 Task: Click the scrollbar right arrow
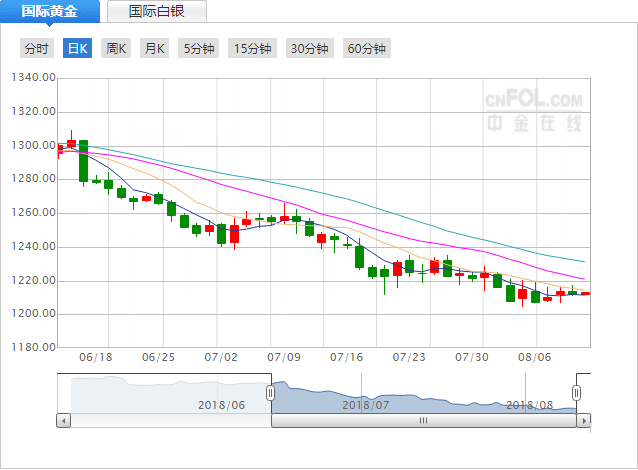click(584, 420)
